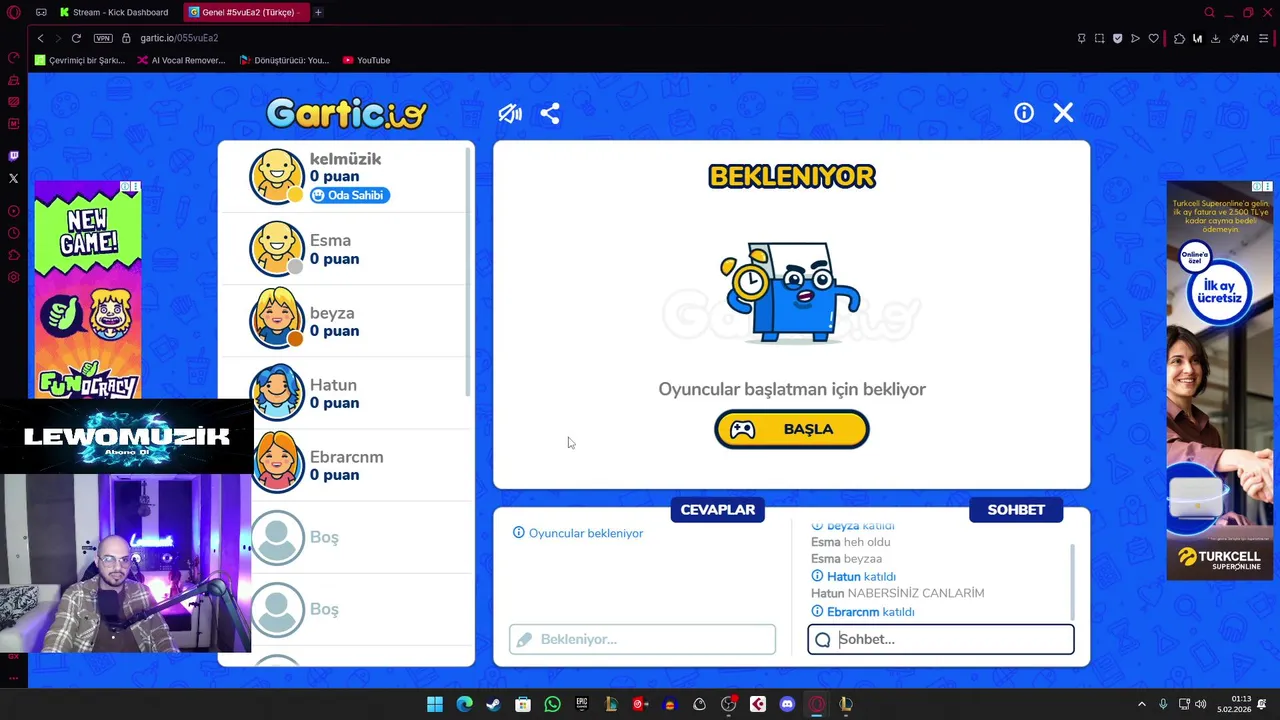Open WhatsApp from the taskbar
This screenshot has height=720, width=1280.
[x=552, y=704]
